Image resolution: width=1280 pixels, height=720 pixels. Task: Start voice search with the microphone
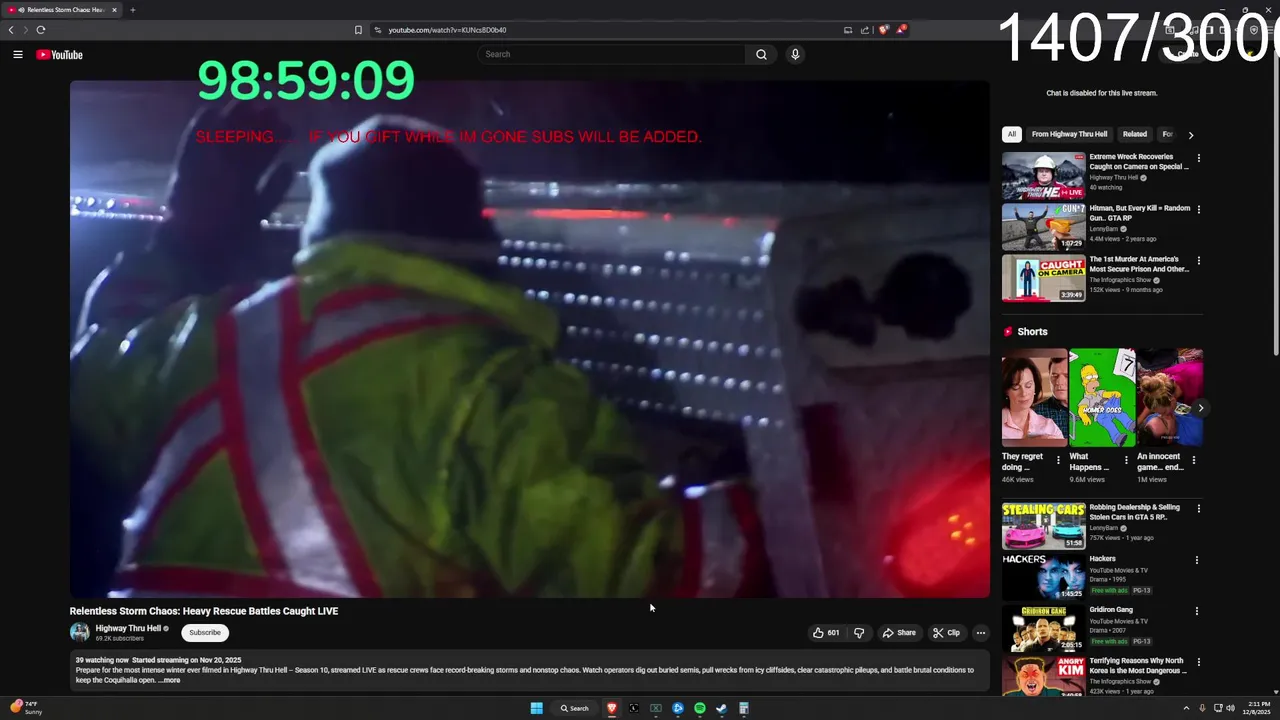tap(795, 55)
